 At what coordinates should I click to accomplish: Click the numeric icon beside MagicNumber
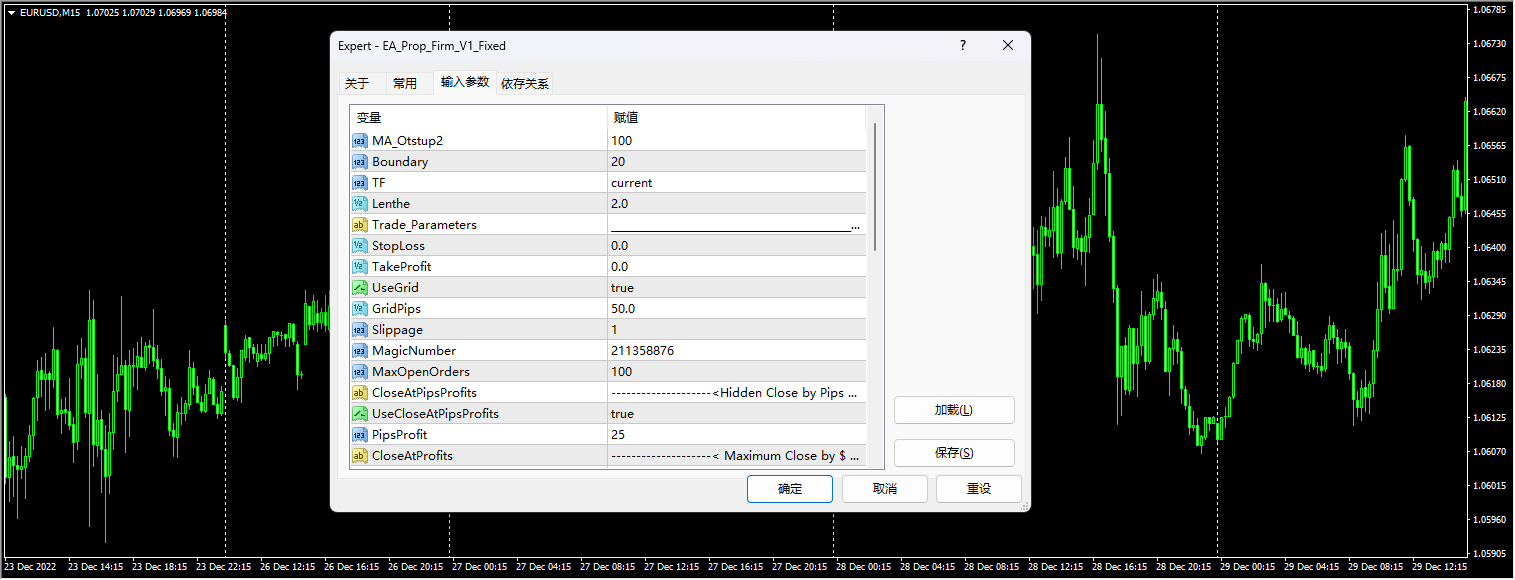click(x=359, y=350)
